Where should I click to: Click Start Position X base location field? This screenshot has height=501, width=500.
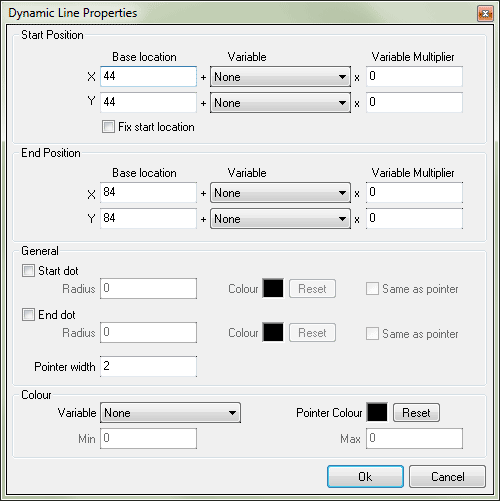tap(148, 77)
